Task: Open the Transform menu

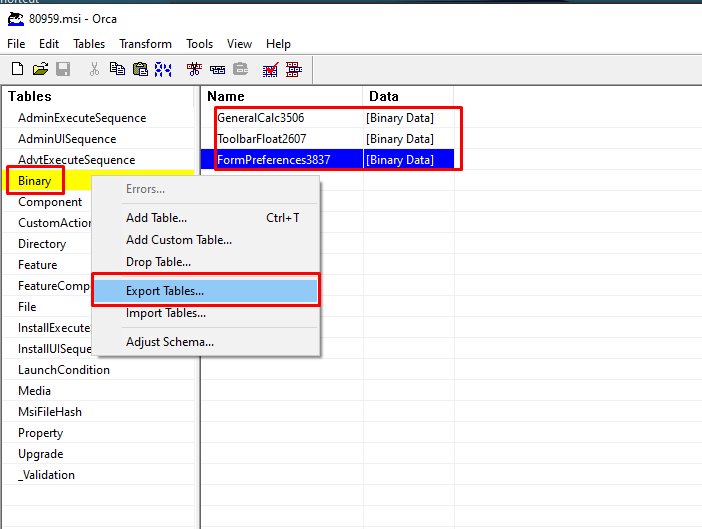Action: 145,44
